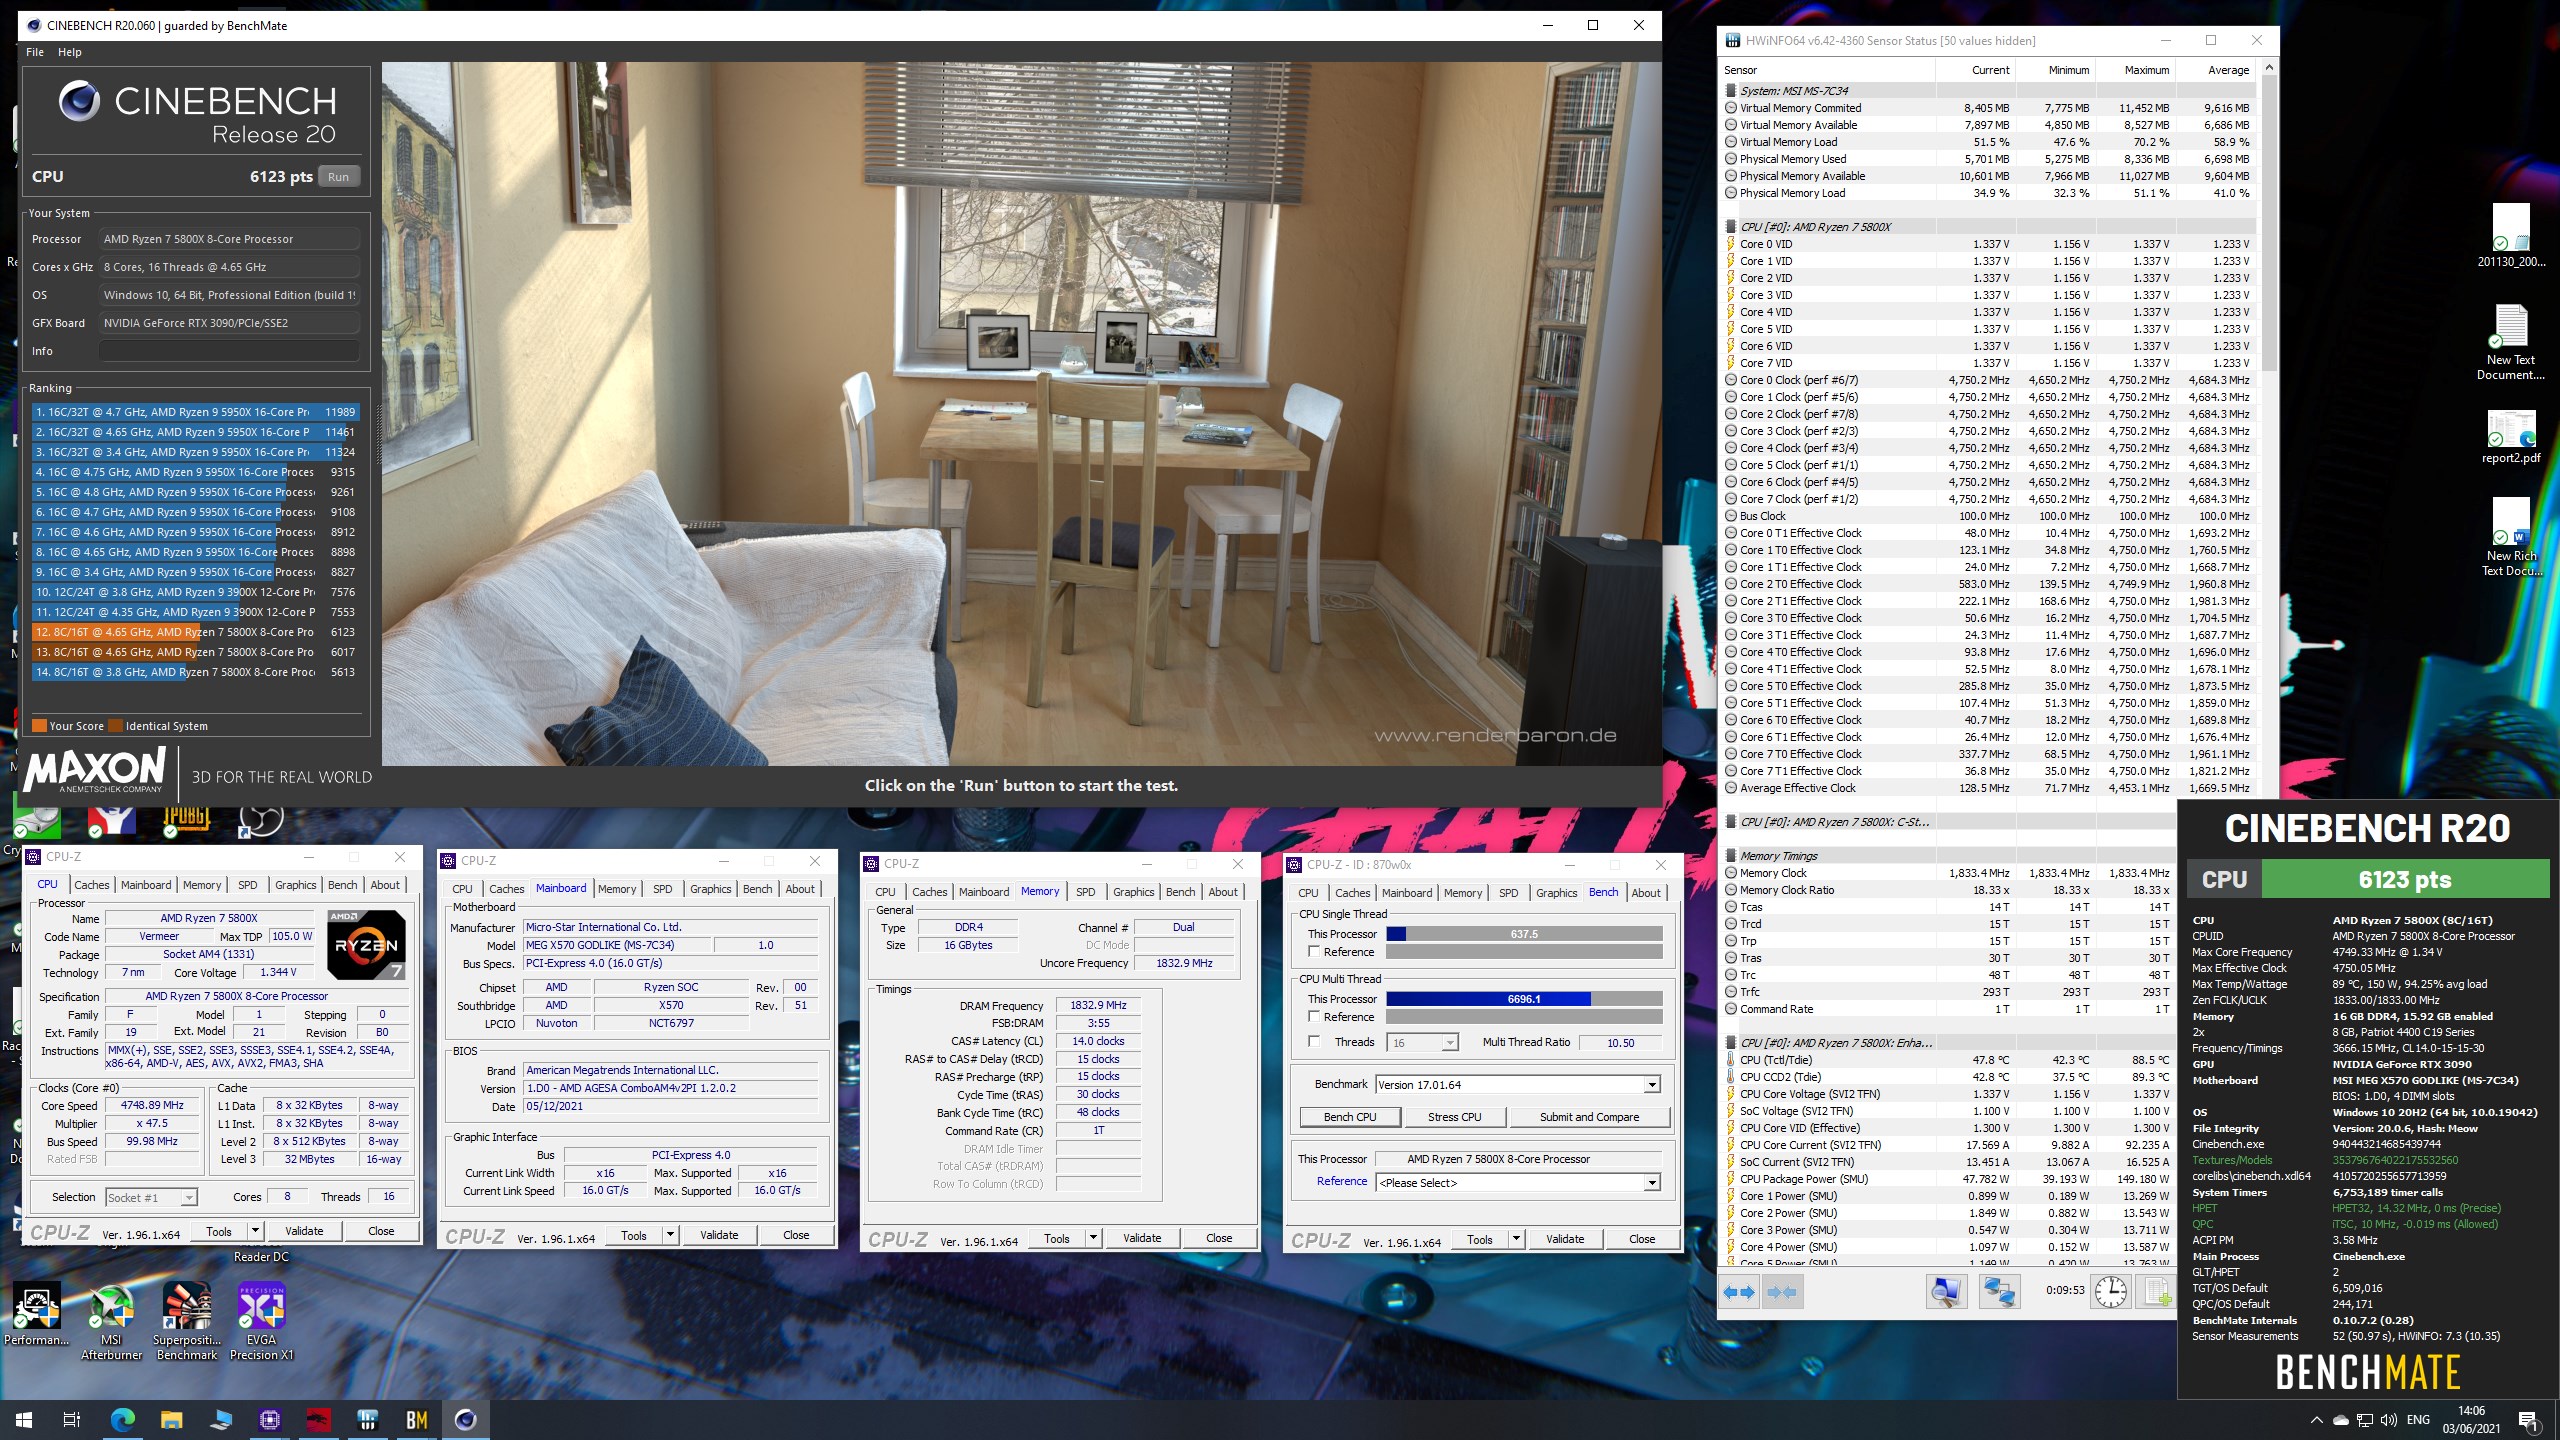Switch to About tab in CPU-Z Bench window
This screenshot has width=2560, height=1440.
1646,893
